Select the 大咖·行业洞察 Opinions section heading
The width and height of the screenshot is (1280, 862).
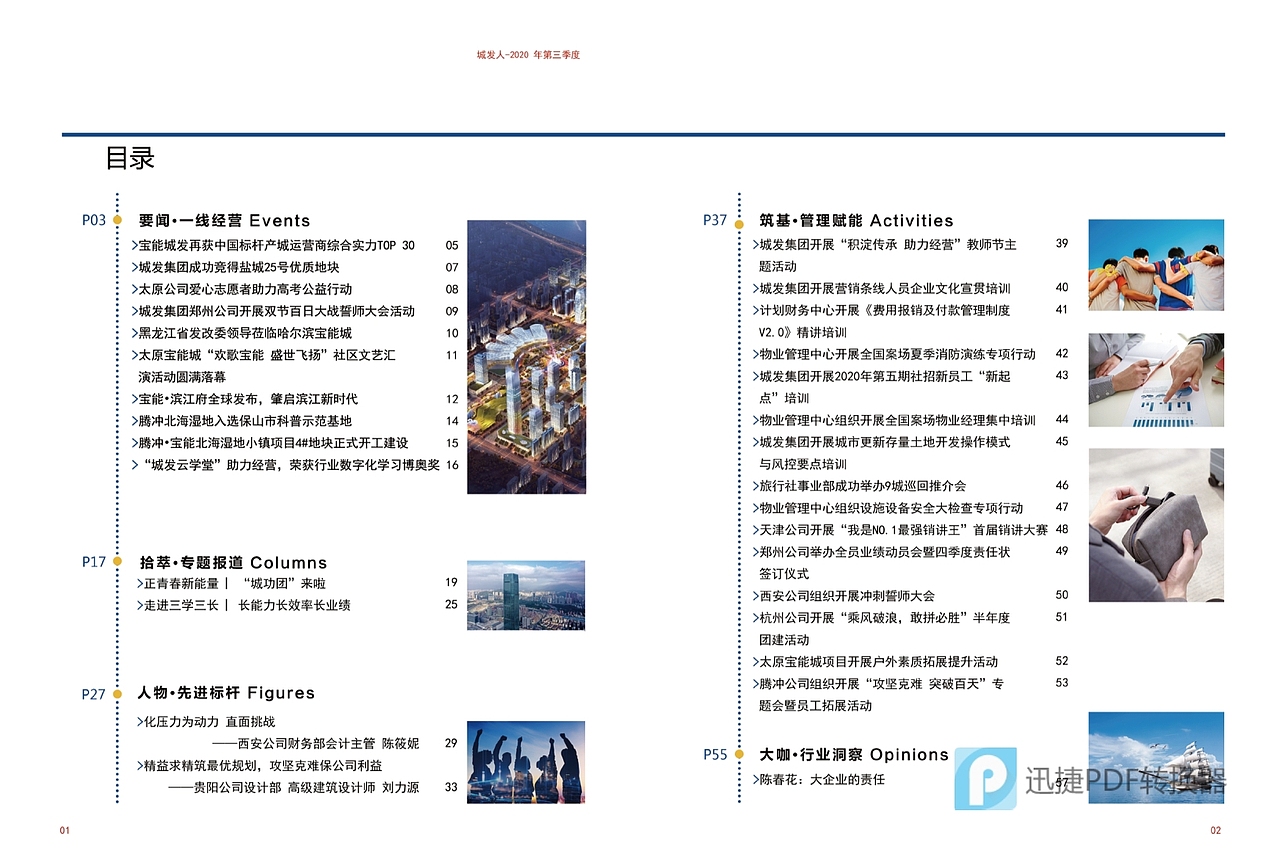pos(855,755)
